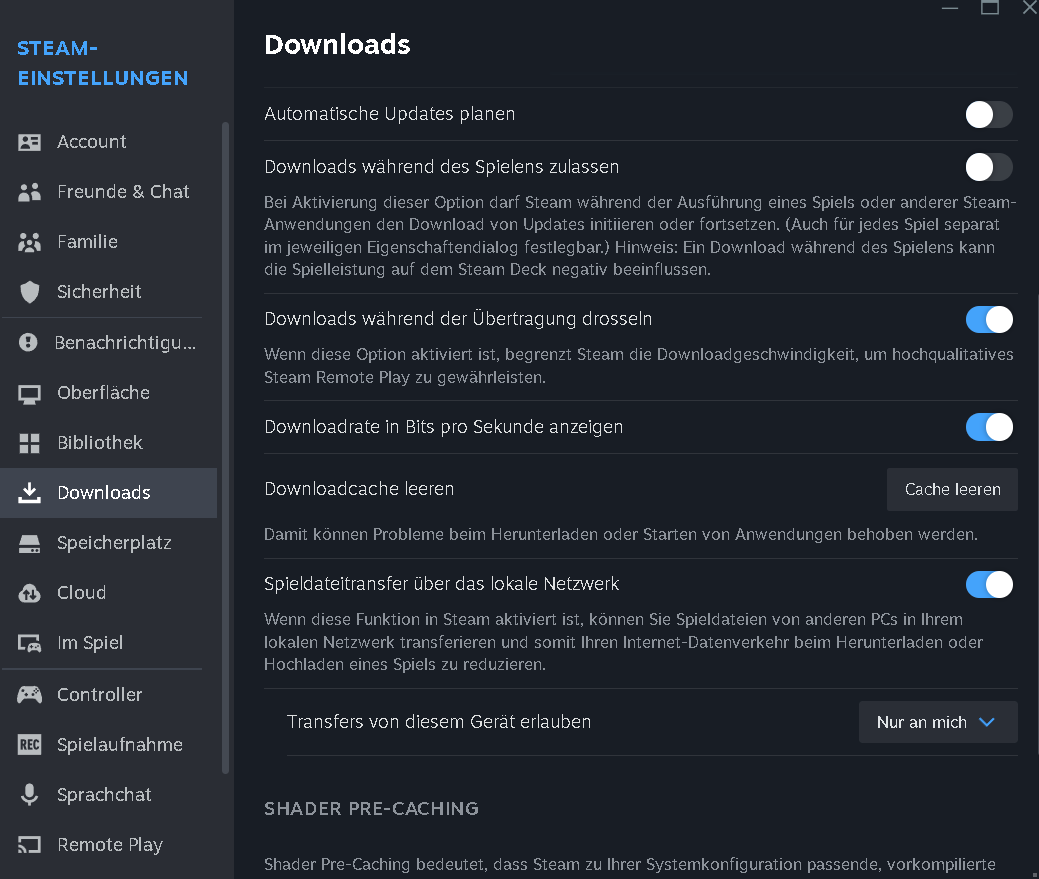Click the Downloads arrow icon in sidebar

[29, 493]
